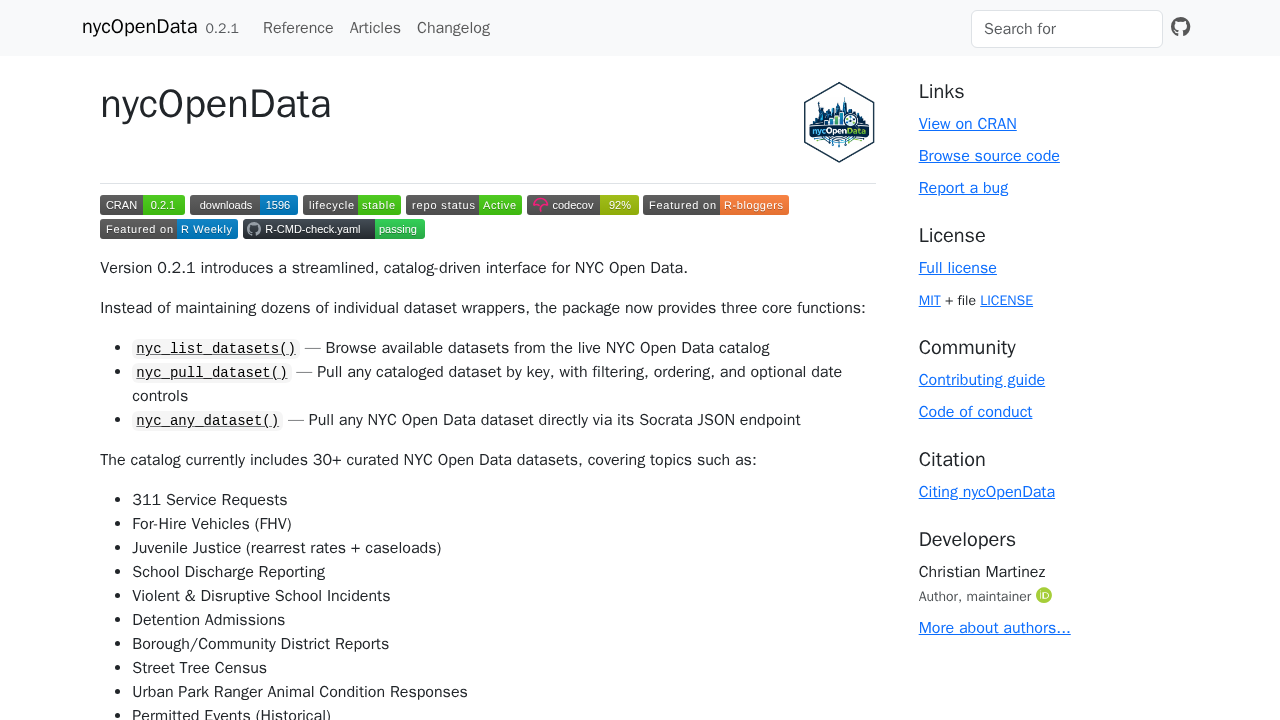Click the Featured on R-bloggers badge
The height and width of the screenshot is (720, 1280).
point(716,205)
